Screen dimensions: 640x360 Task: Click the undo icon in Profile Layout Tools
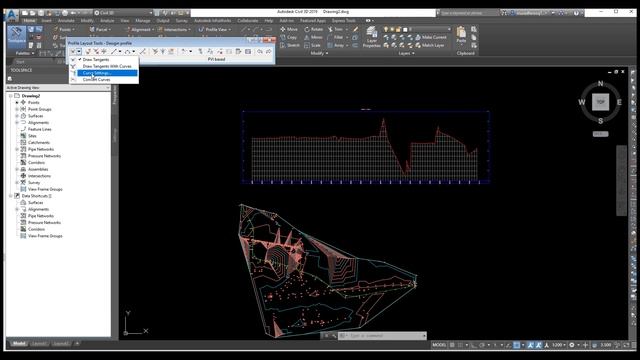(260, 51)
